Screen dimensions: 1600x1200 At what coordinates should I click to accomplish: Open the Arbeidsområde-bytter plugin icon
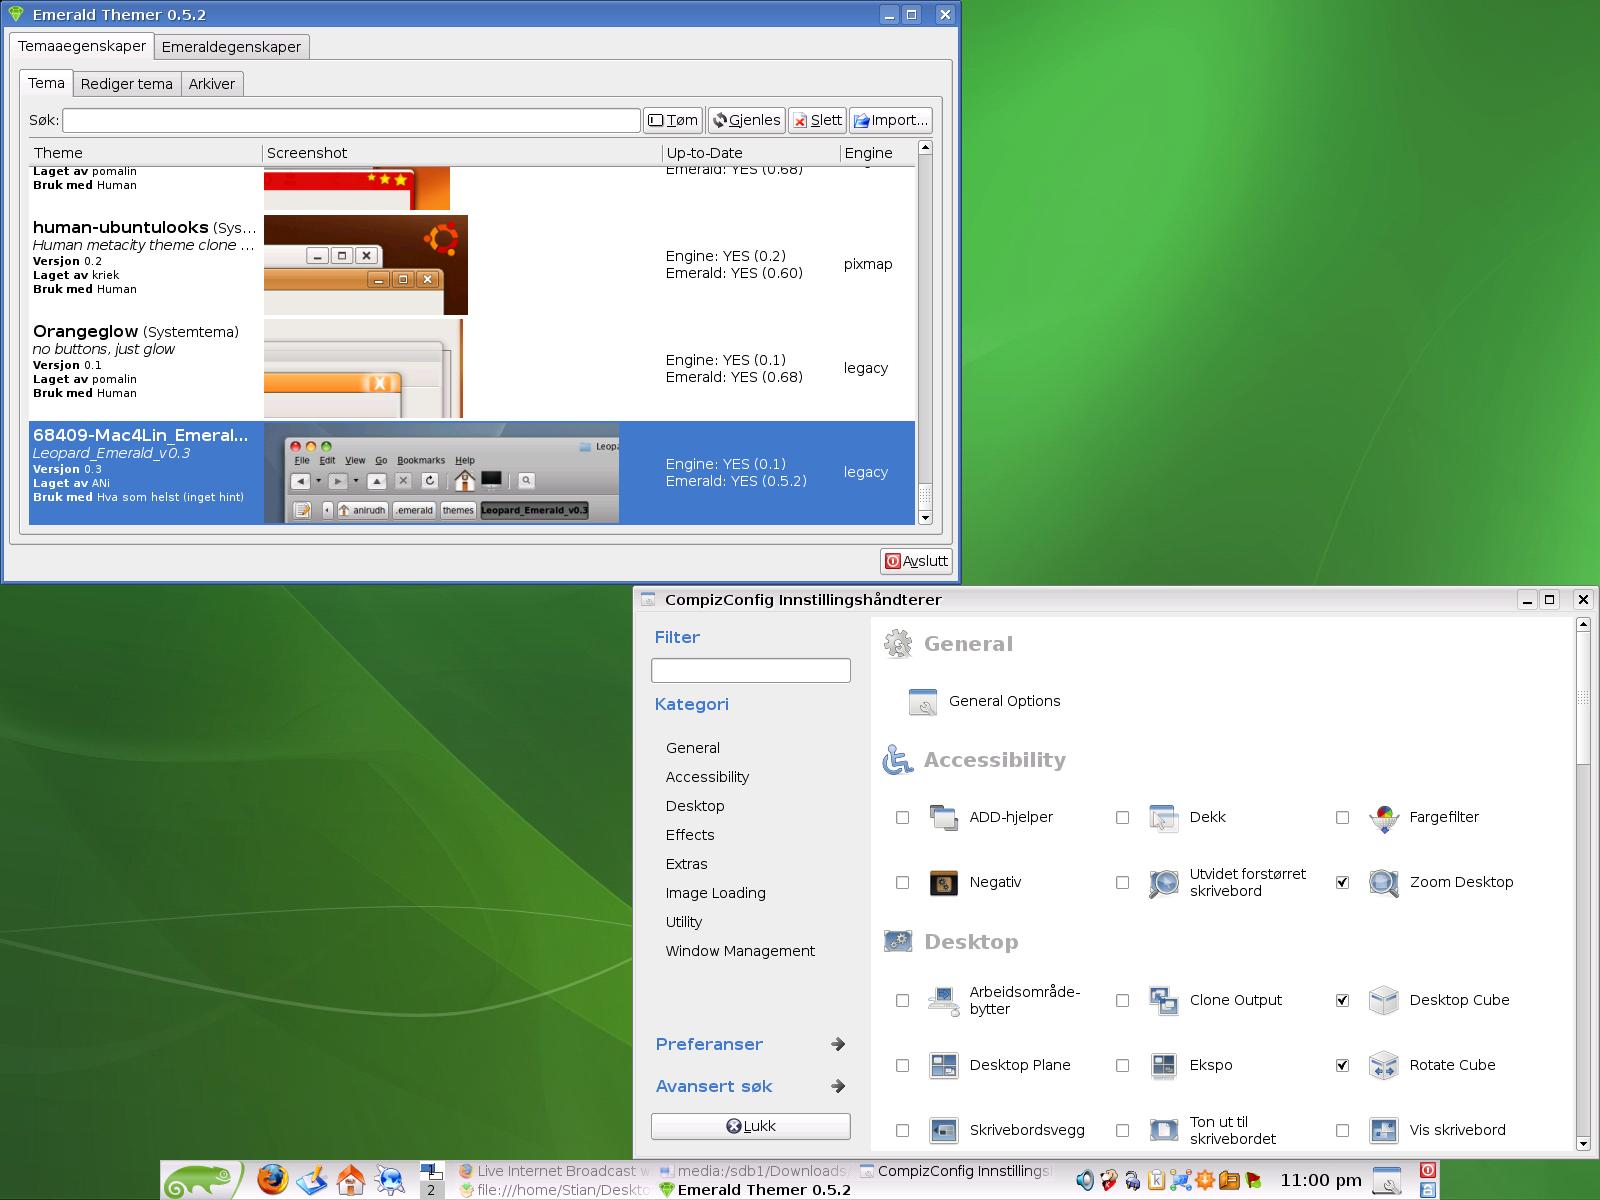[944, 1001]
